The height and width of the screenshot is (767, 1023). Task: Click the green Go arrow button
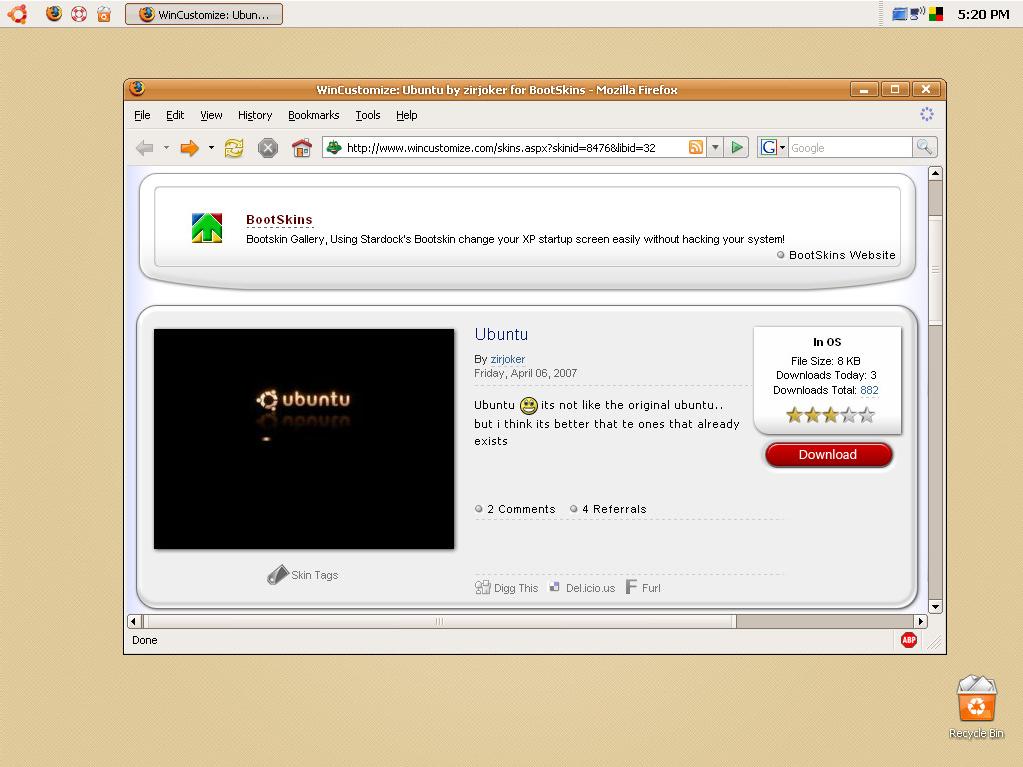click(x=737, y=147)
